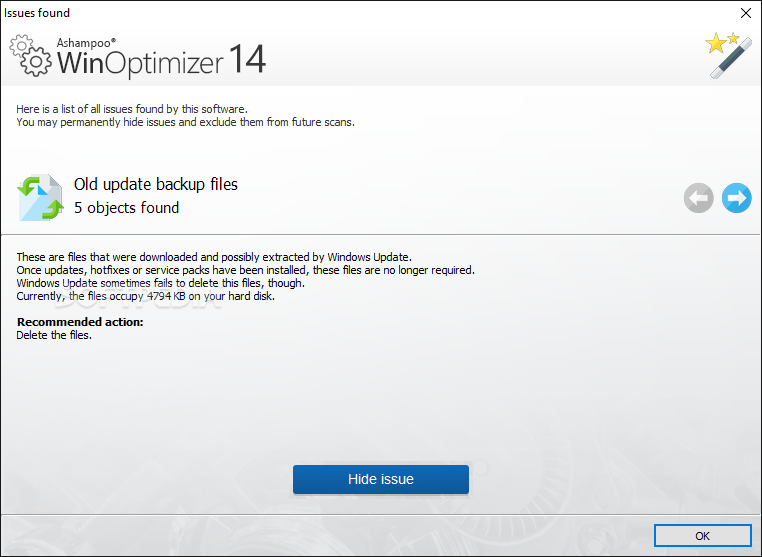Click 'Windows Update sometimes fails' line
This screenshot has width=762, height=557.
click(x=161, y=283)
